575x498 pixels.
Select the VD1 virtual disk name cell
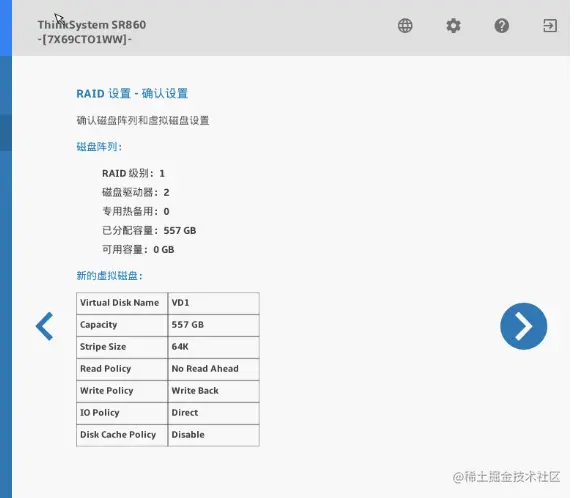[213, 303]
